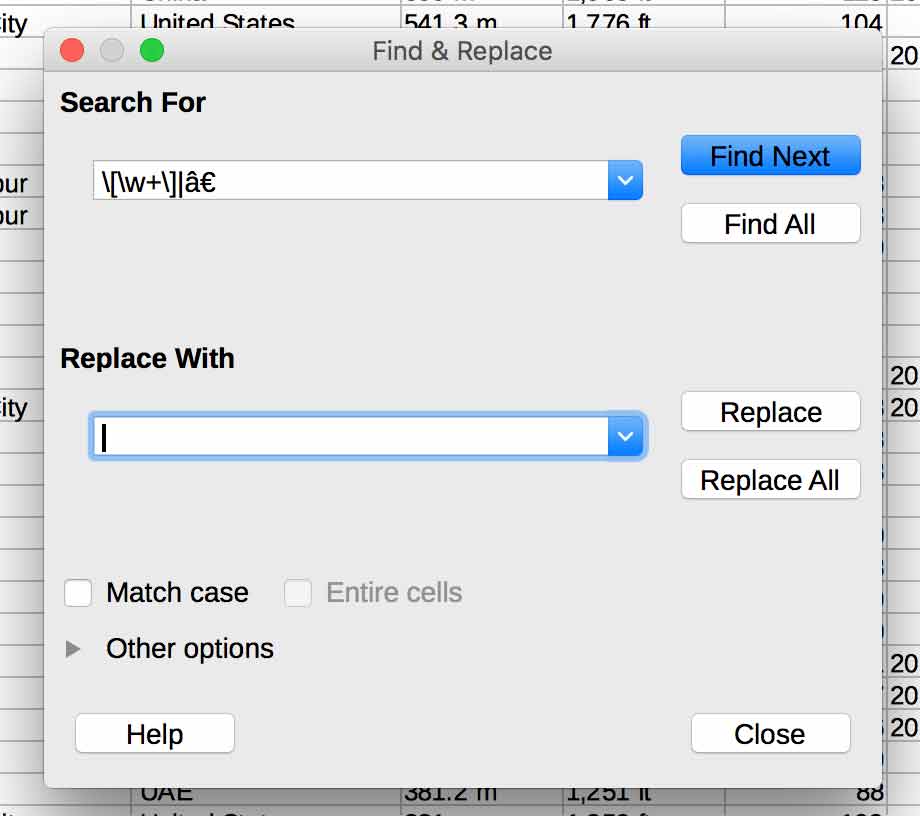Open the Search For history dropdown arrow
Screen dimensions: 920x816
[625, 180]
